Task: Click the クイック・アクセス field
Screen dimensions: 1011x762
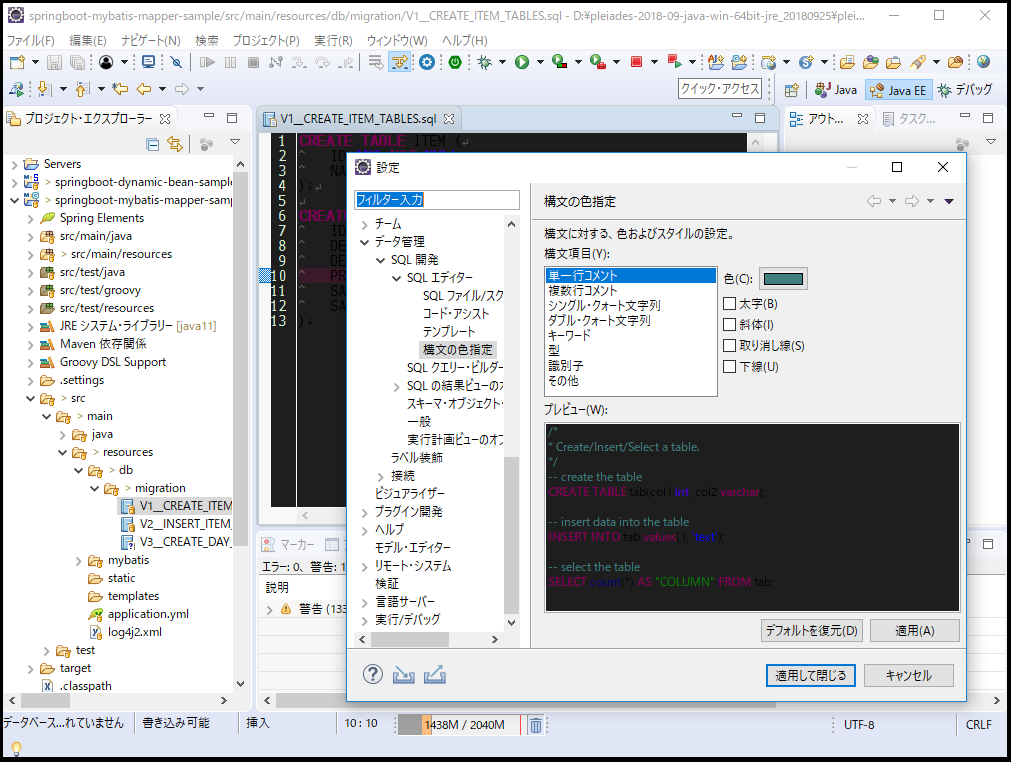Action: pyautogui.click(x=720, y=88)
